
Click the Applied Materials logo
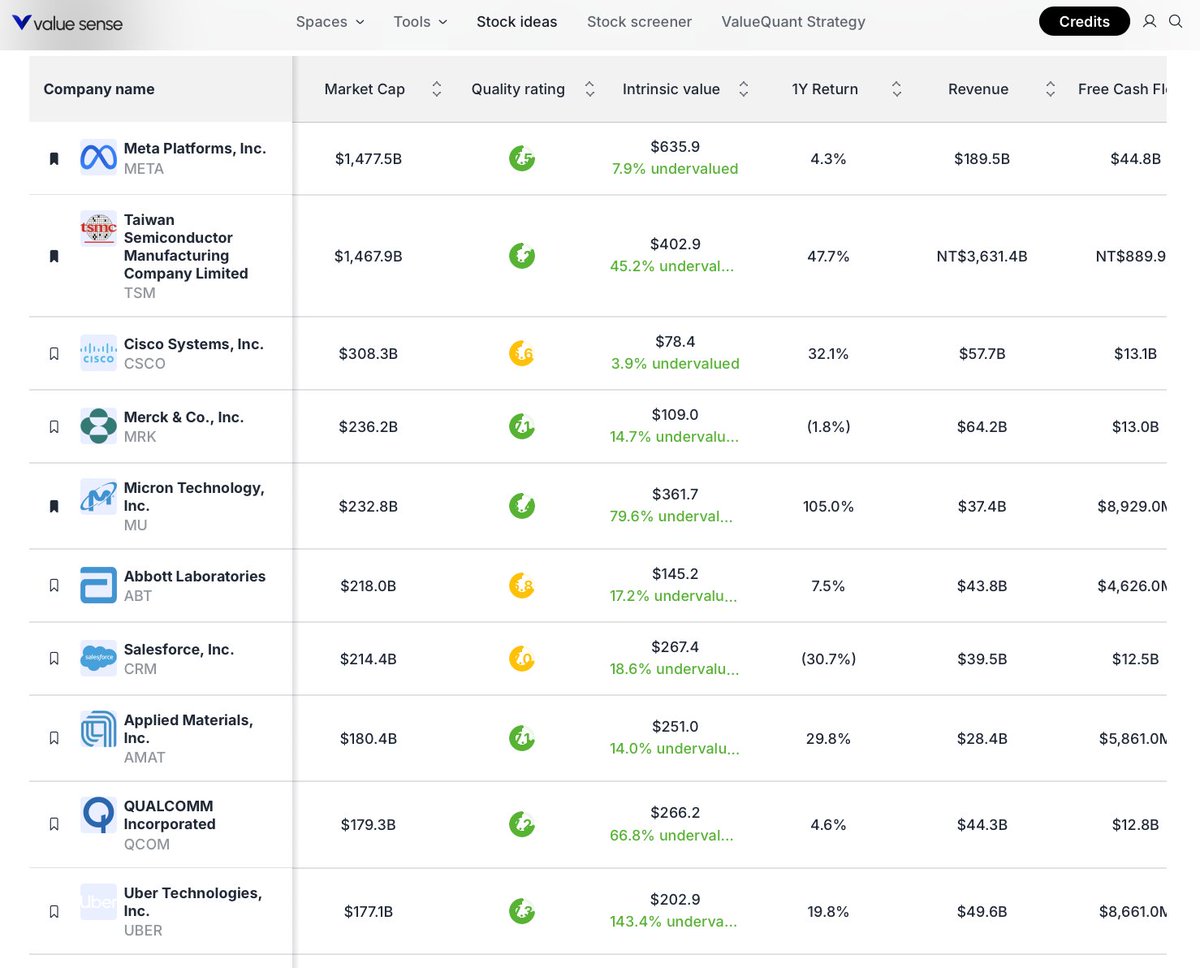click(x=98, y=729)
